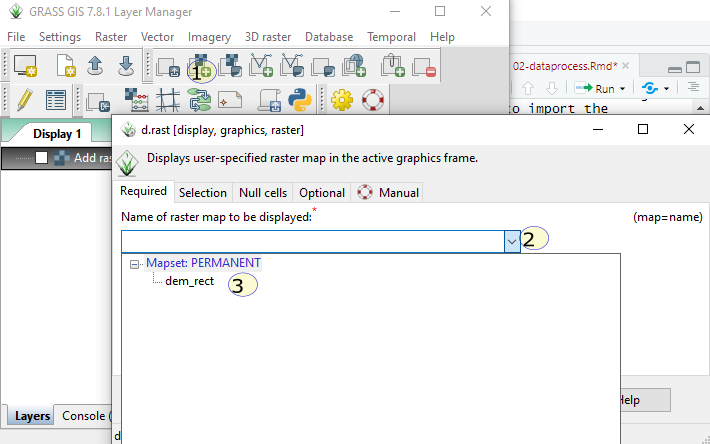
Task: Click the Open existing workspace icon
Action: click(x=96, y=68)
